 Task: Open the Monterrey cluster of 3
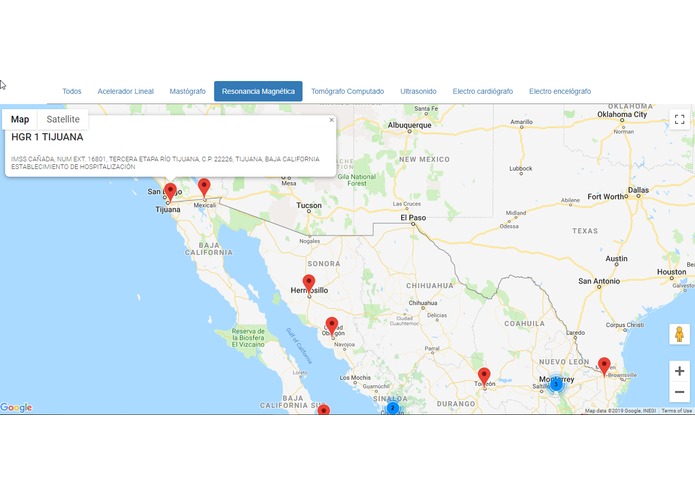pos(556,384)
